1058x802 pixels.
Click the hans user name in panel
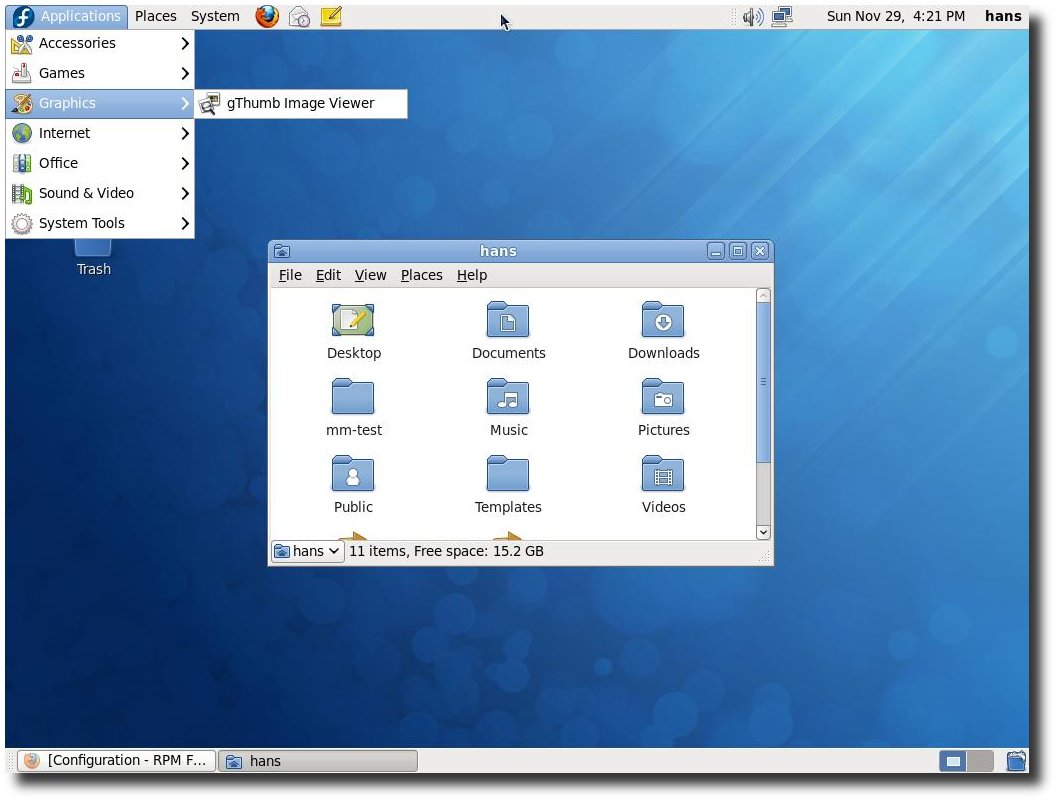(x=1003, y=16)
